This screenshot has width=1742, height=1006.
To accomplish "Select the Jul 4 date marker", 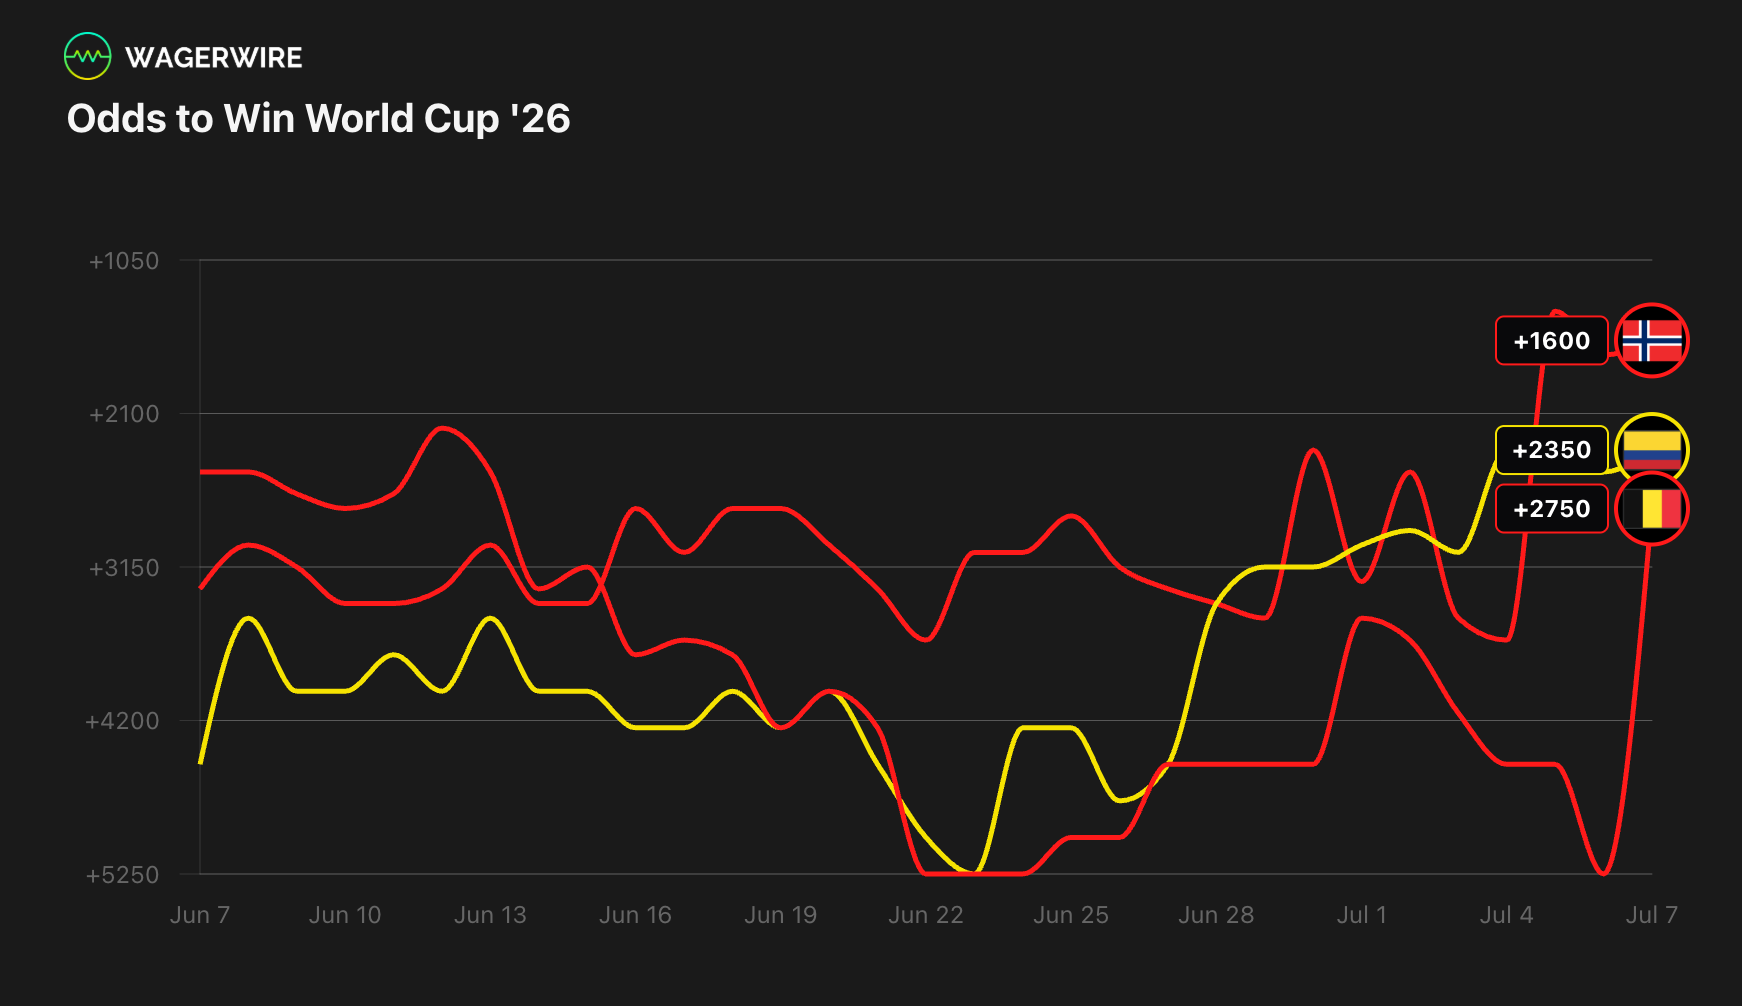I will (1506, 915).
